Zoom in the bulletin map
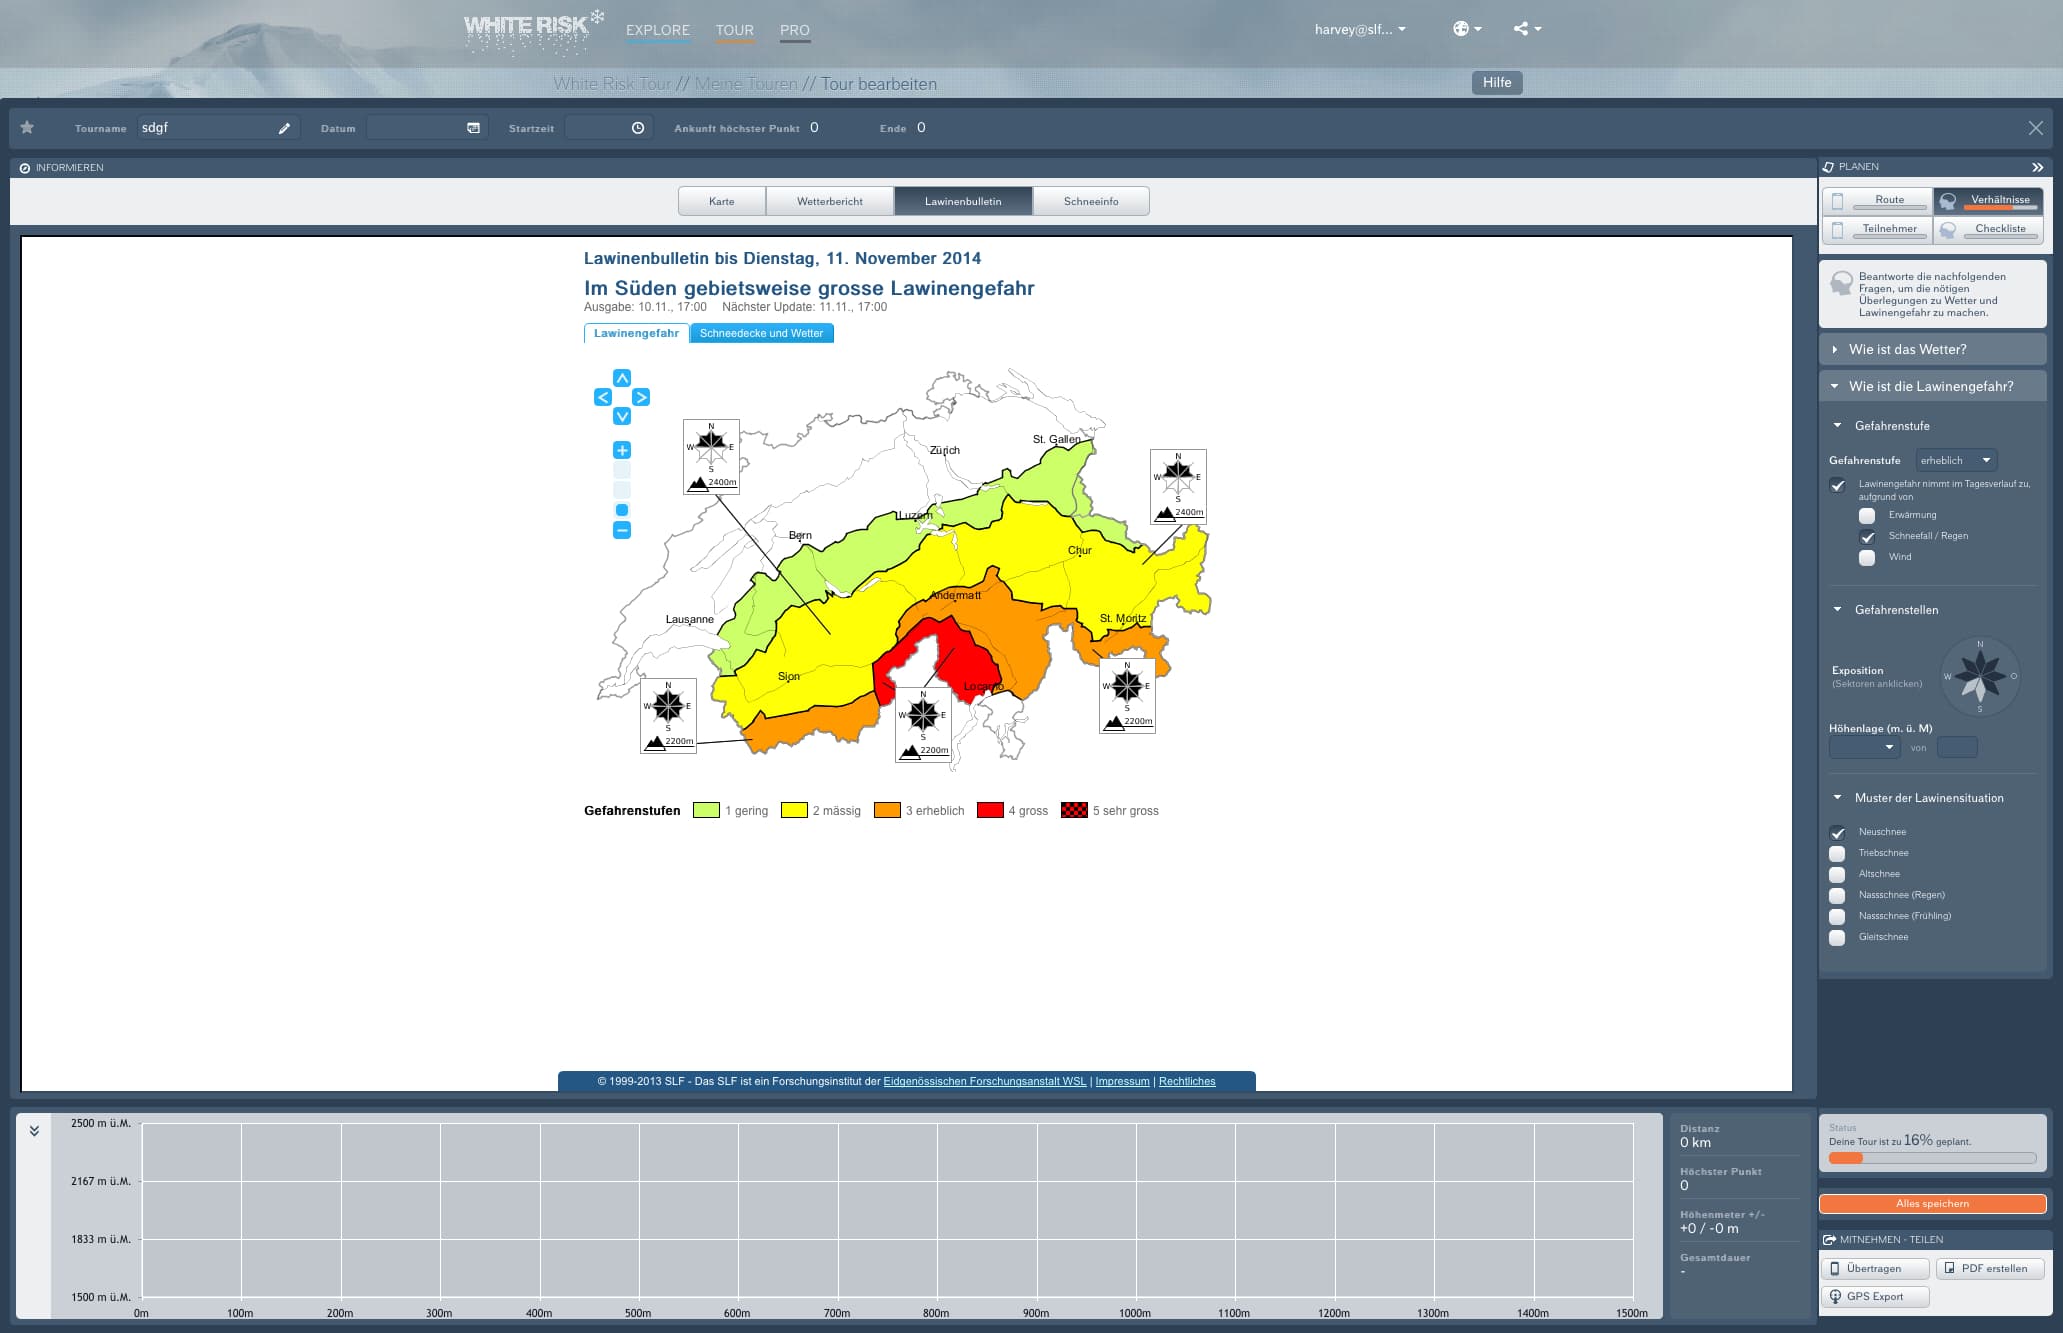The width and height of the screenshot is (2063, 1333). pos(622,450)
